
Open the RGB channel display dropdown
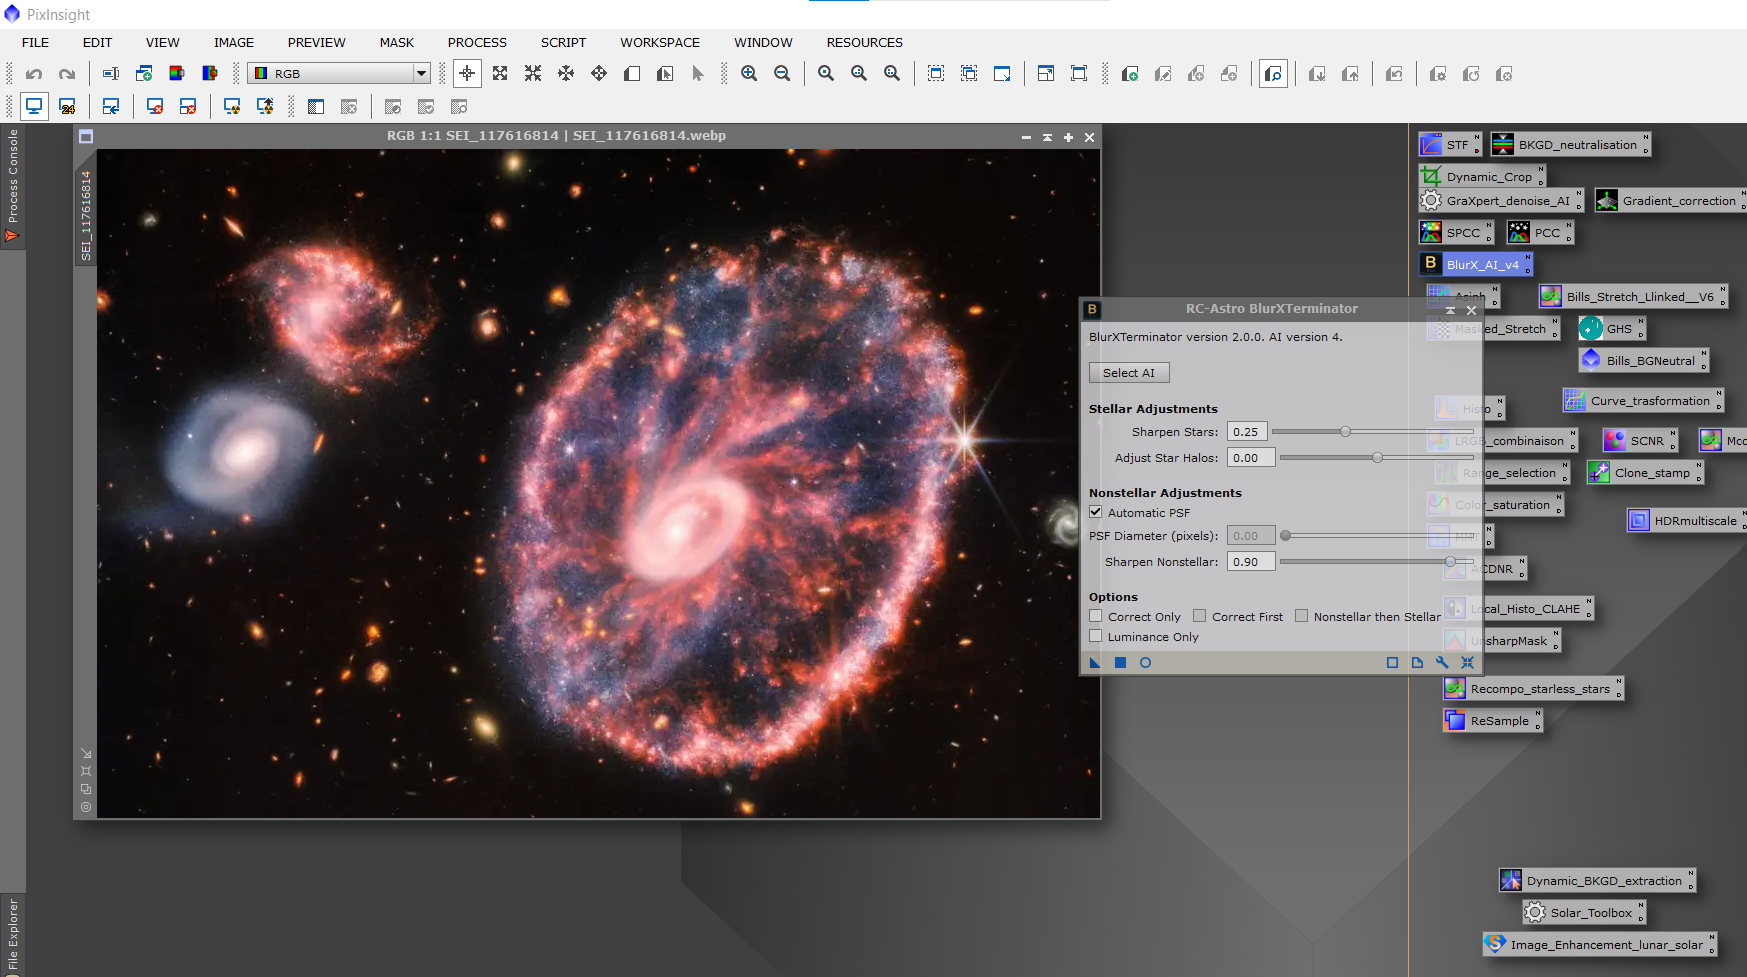pyautogui.click(x=421, y=74)
